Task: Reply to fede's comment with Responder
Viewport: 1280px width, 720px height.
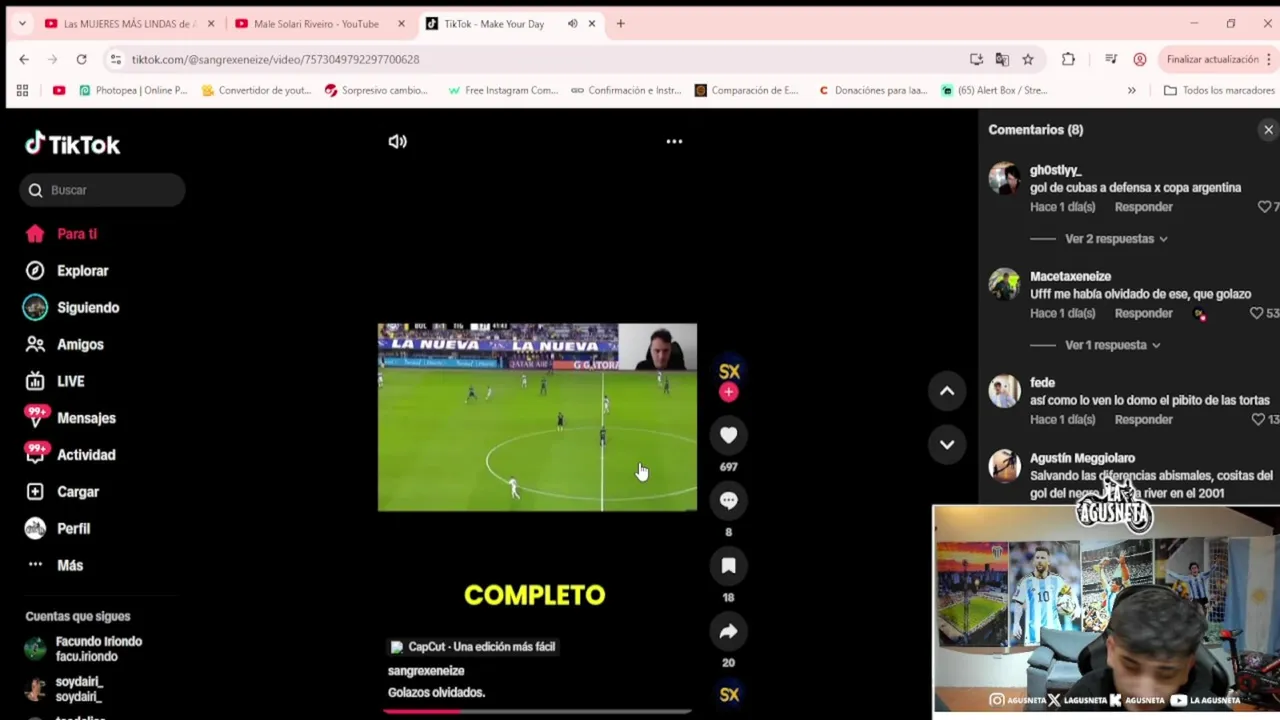Action: point(1143,419)
